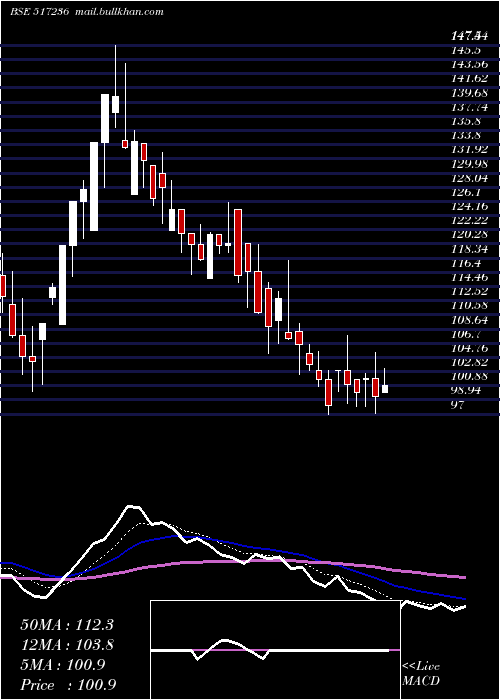Click the <<Live MACD label
The width and height of the screenshot is (500, 700).
pos(421,673)
